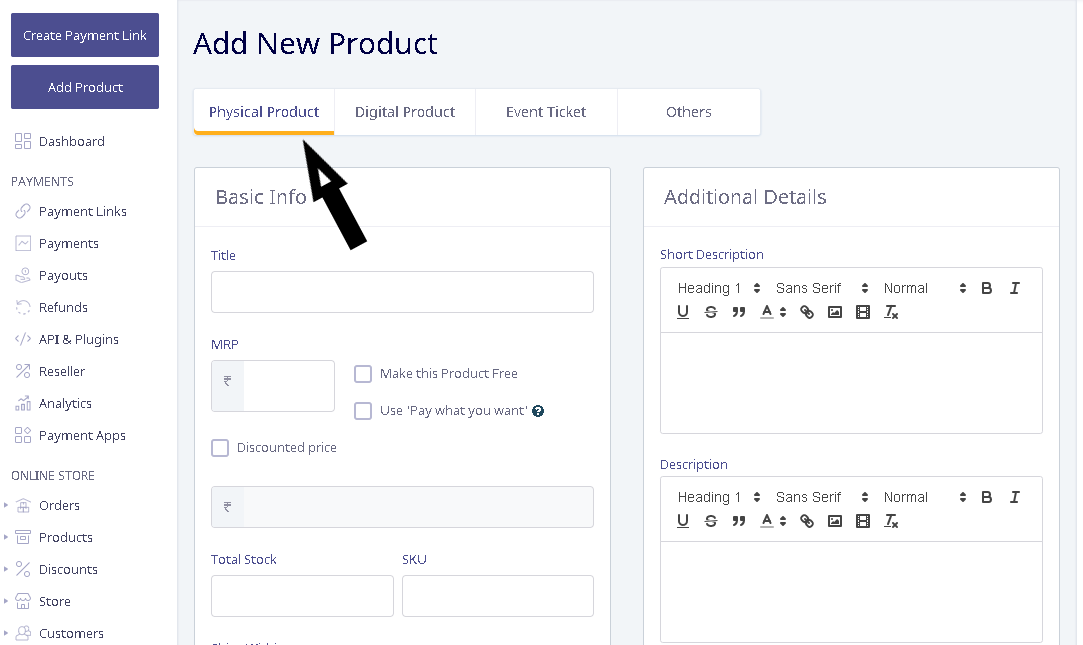The width and height of the screenshot is (1083, 645).
Task: Click video icon in Short Description toolbar
Action: [x=863, y=312]
